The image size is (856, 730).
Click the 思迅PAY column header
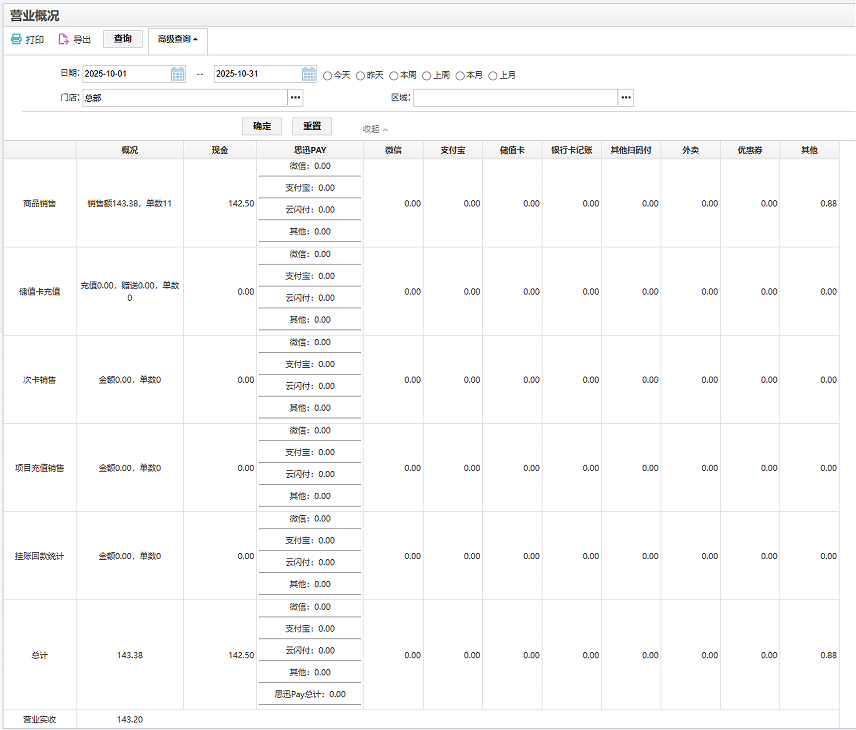[x=310, y=150]
